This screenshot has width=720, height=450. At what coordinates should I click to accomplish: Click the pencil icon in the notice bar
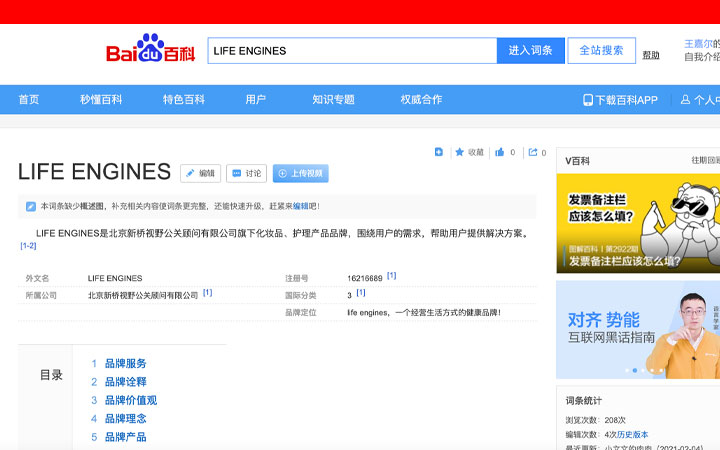[x=31, y=206]
